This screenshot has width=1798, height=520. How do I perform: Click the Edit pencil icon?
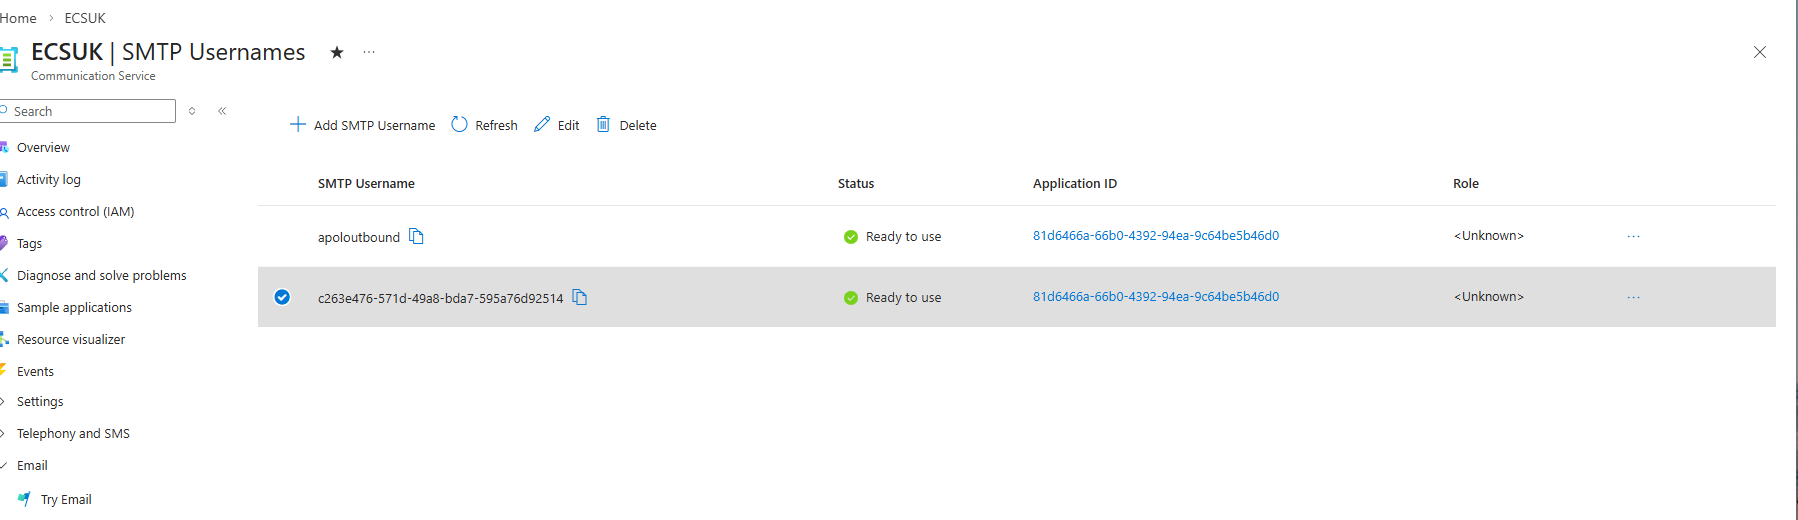coord(542,124)
